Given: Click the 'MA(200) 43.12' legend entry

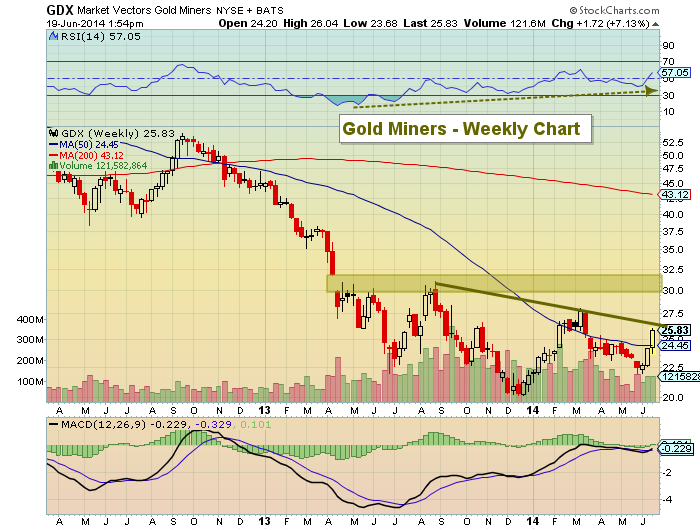Looking at the screenshot, I should [x=86, y=155].
